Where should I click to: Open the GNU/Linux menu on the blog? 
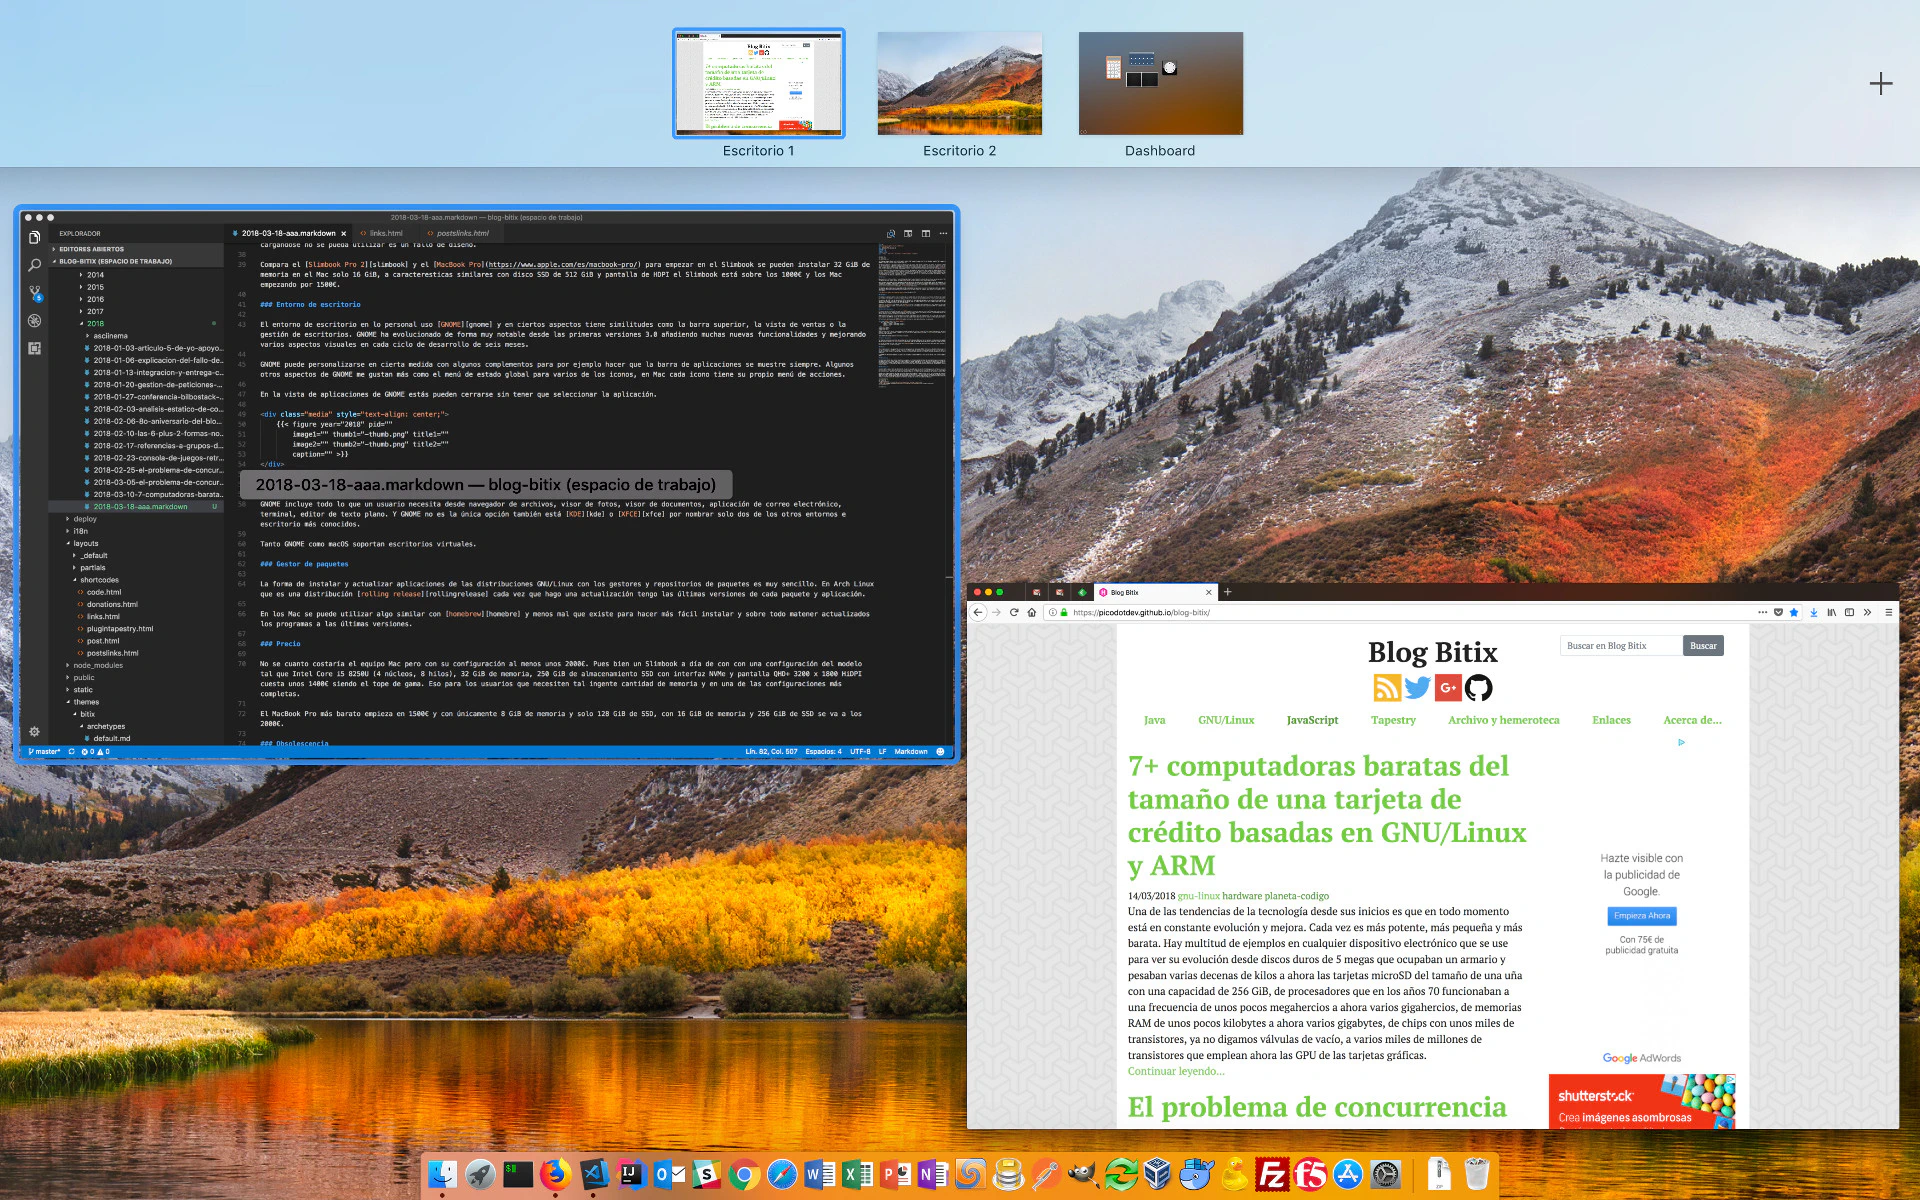pos(1225,720)
